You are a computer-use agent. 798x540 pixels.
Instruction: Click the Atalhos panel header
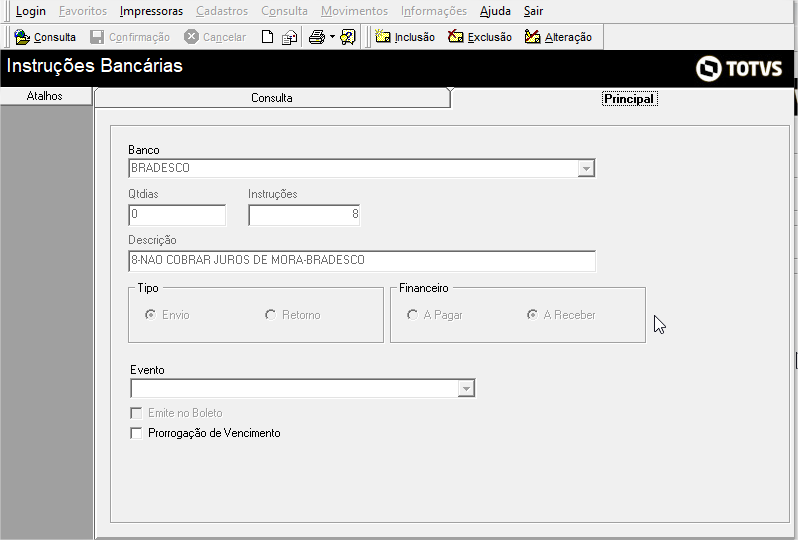(x=45, y=96)
